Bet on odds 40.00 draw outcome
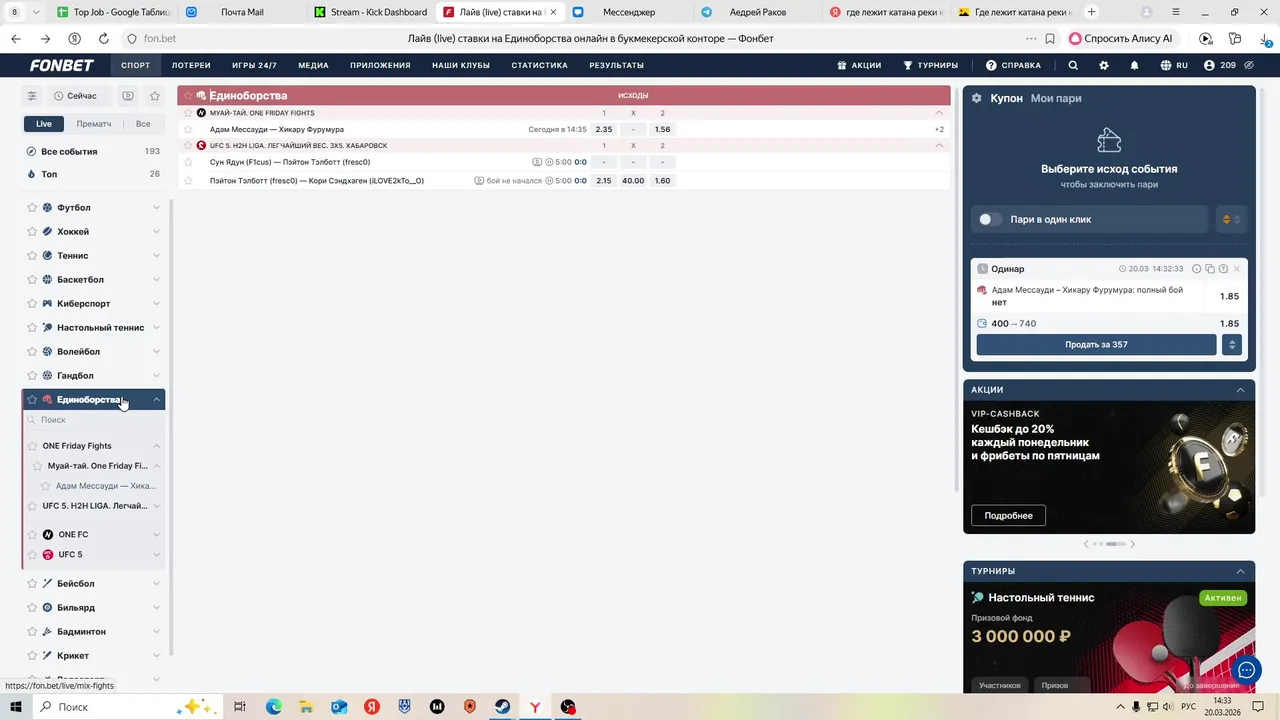The width and height of the screenshot is (1280, 720). click(x=633, y=181)
